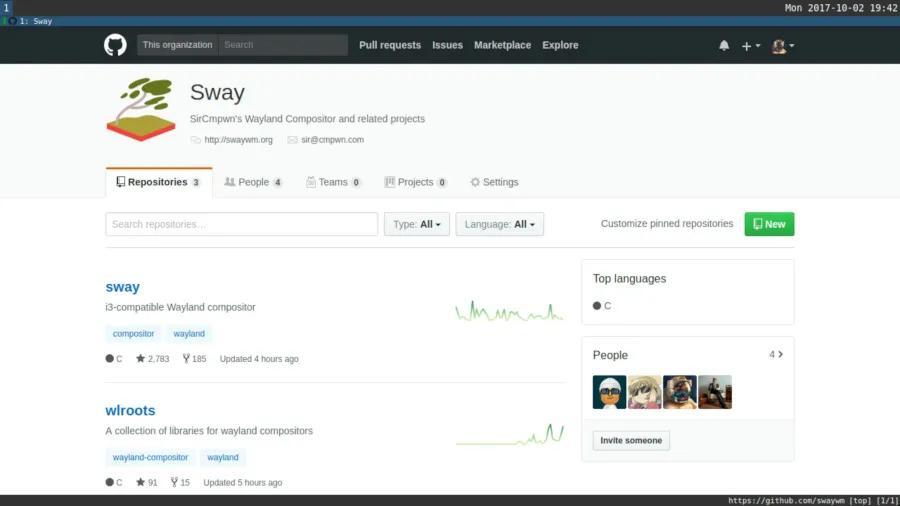Click the sway activity sparkline graph
This screenshot has width=900, height=506.
click(509, 312)
